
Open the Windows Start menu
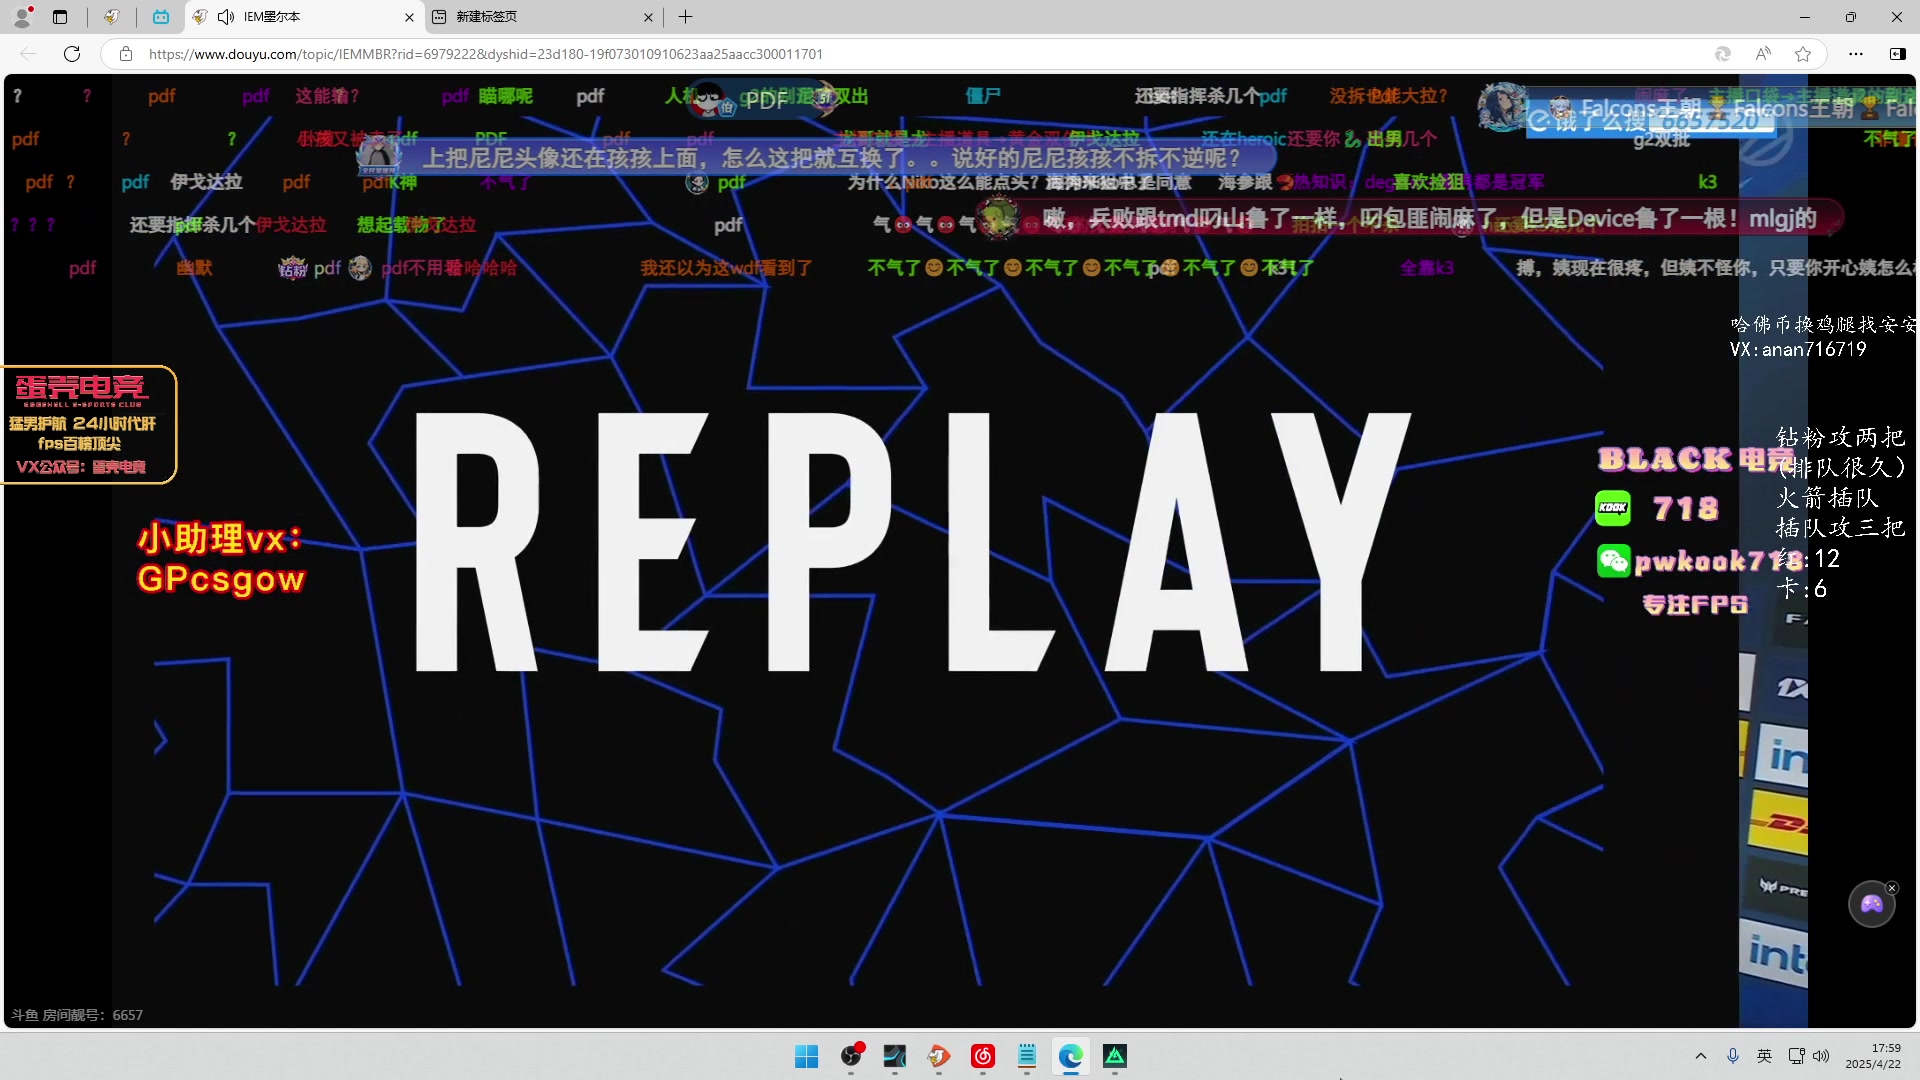coord(806,1056)
